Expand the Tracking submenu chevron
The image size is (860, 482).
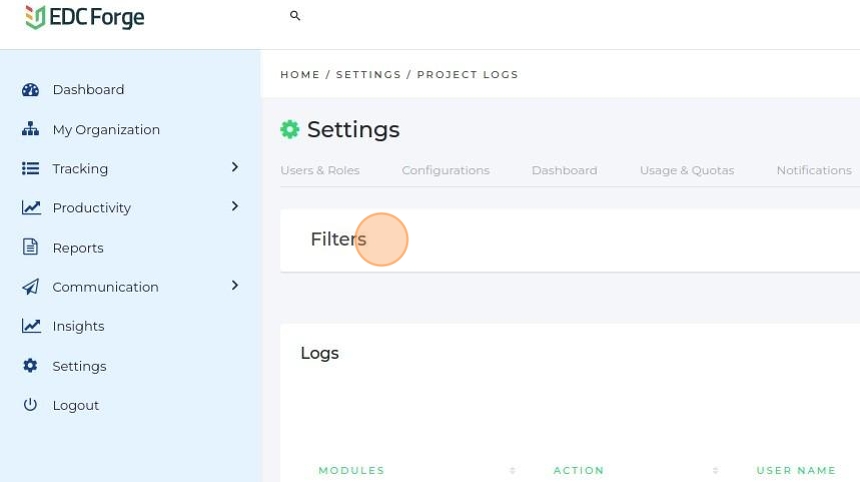point(235,167)
